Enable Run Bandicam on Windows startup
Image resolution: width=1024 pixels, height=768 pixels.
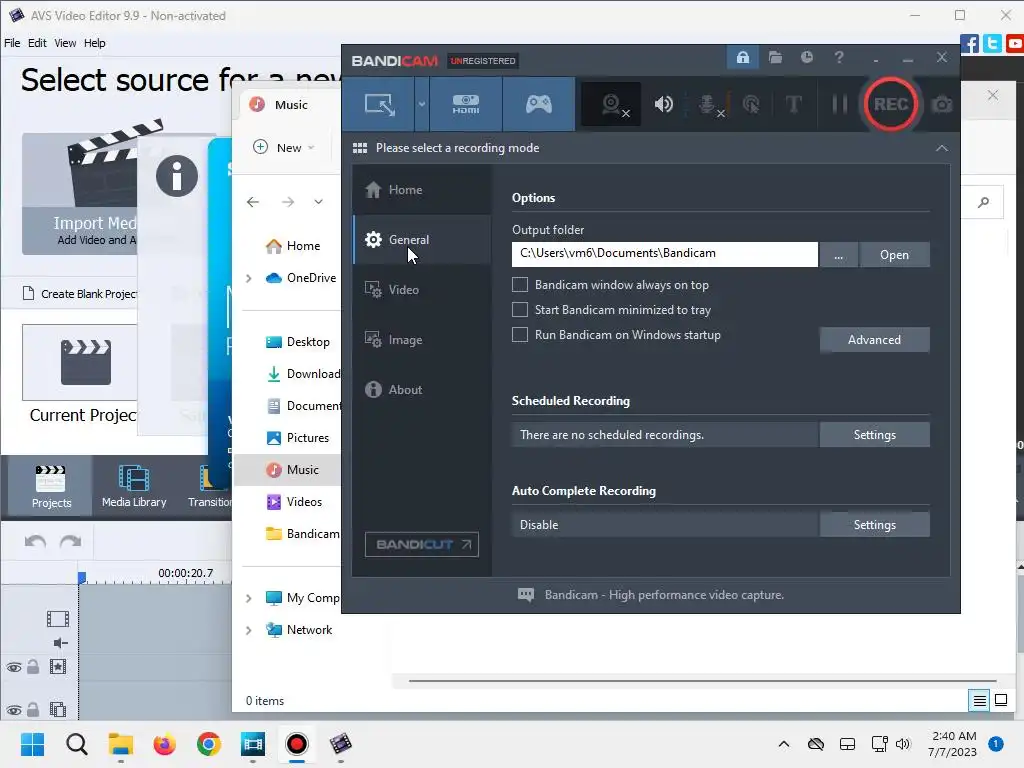[x=520, y=335]
